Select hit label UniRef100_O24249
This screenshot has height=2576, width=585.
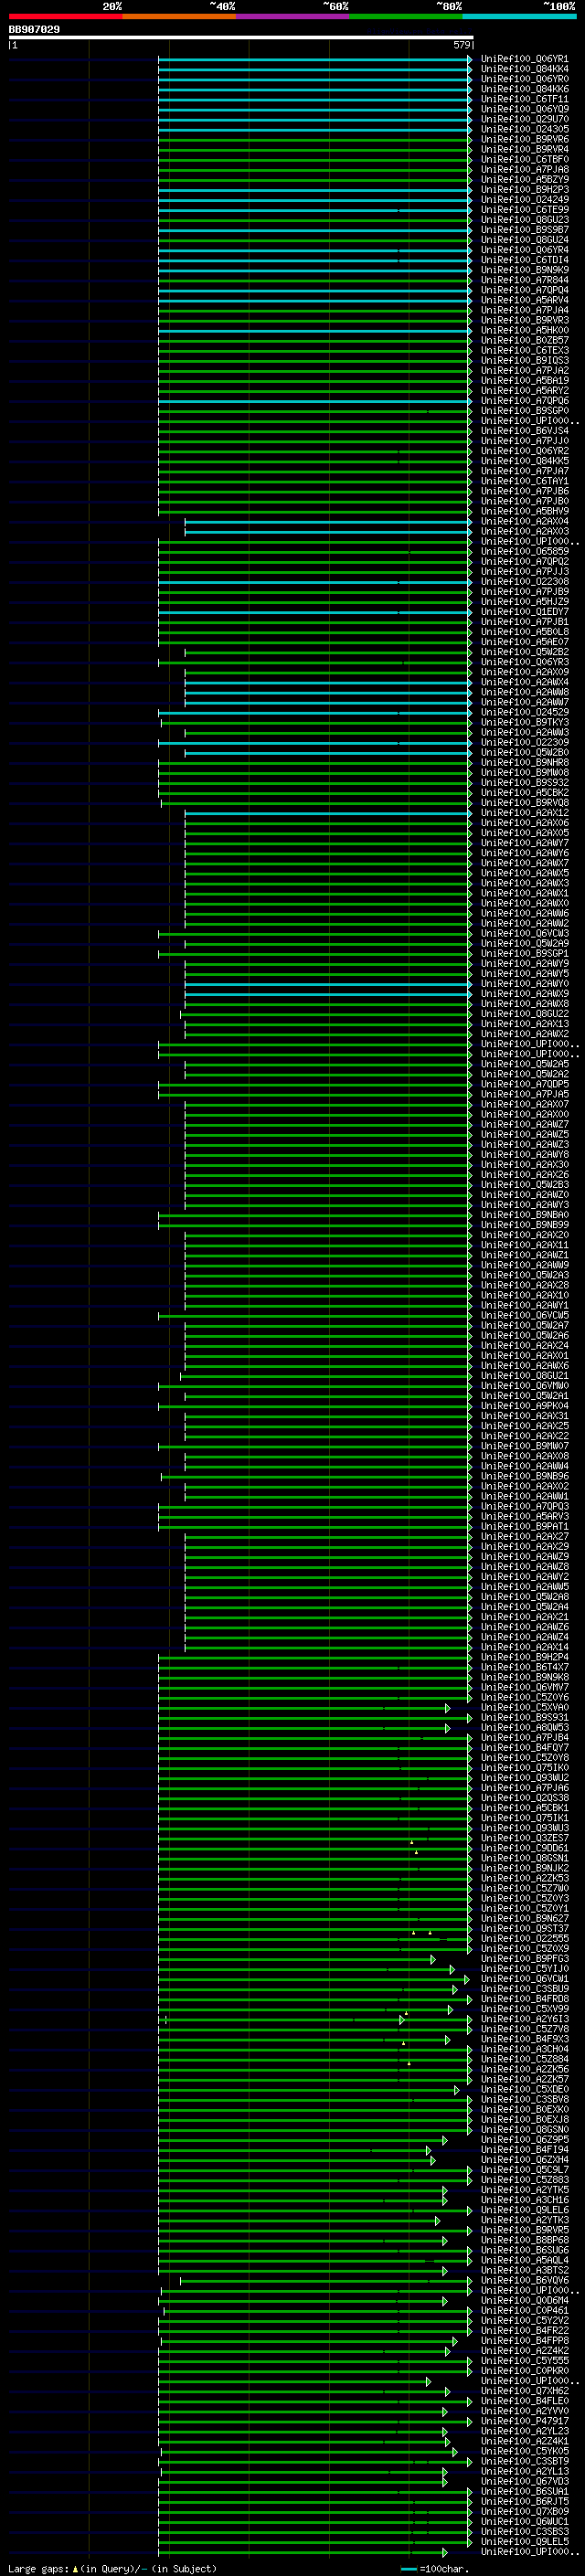coord(525,200)
